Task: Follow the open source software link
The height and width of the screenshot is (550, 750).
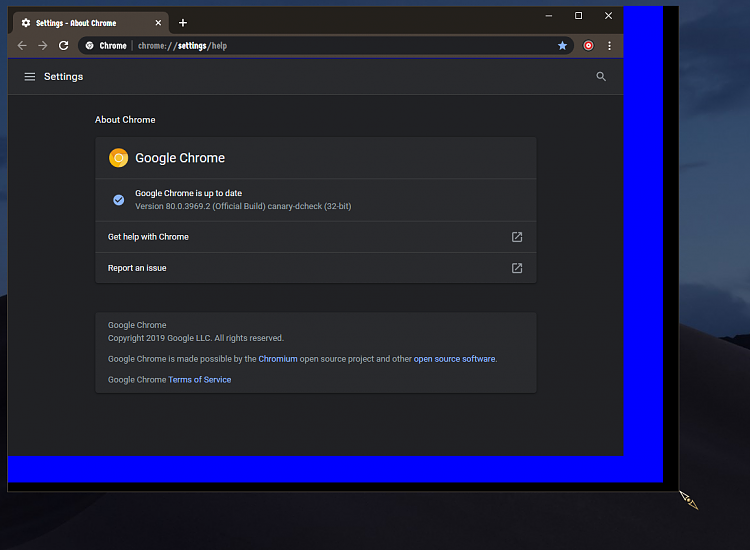Action: 454,359
